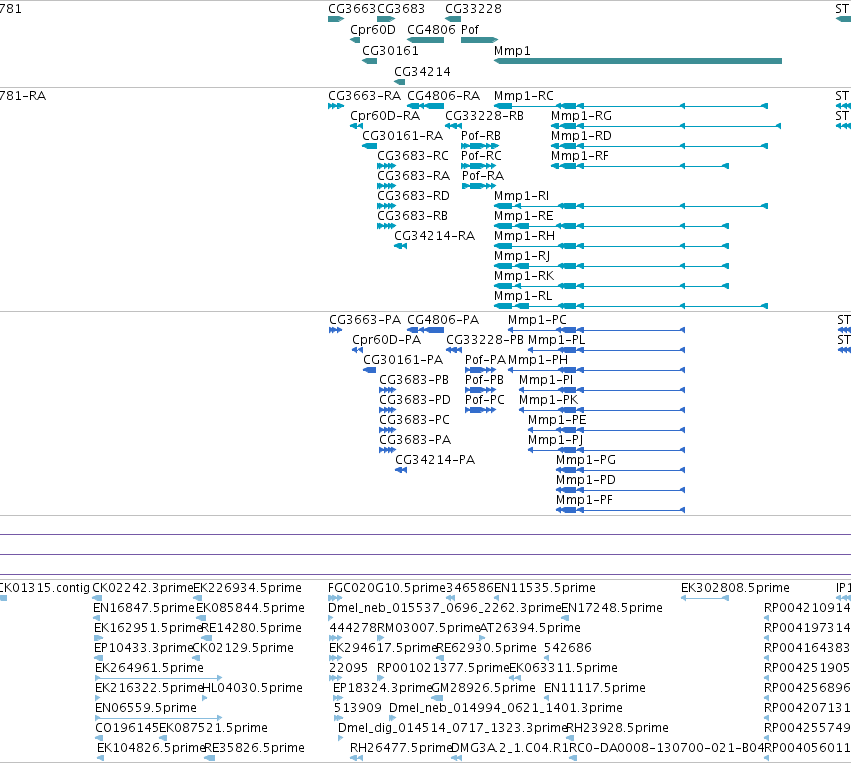Select the CG33228 gene label
Viewport: 851px width, 763px height.
pos(473,9)
